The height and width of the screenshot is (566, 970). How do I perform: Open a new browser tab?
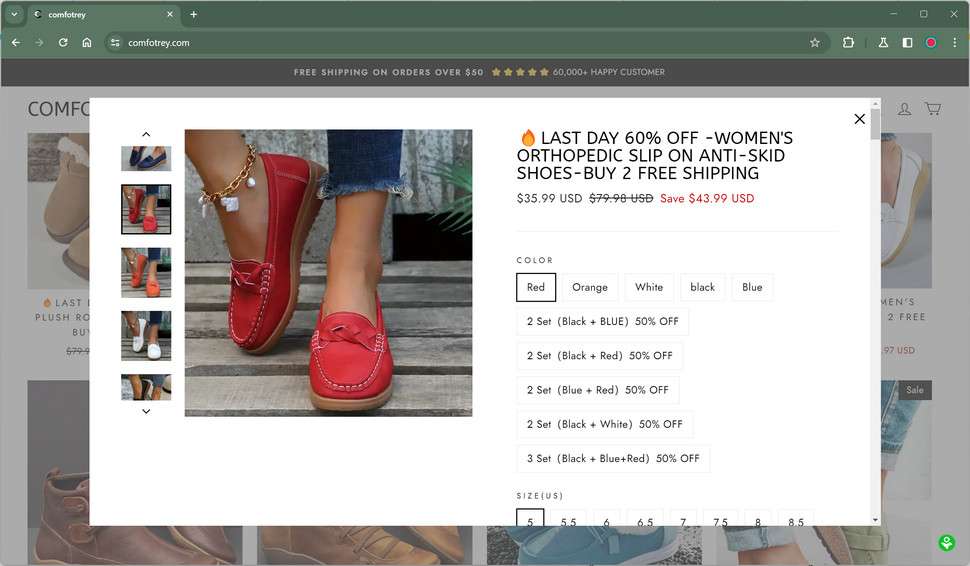(x=194, y=14)
